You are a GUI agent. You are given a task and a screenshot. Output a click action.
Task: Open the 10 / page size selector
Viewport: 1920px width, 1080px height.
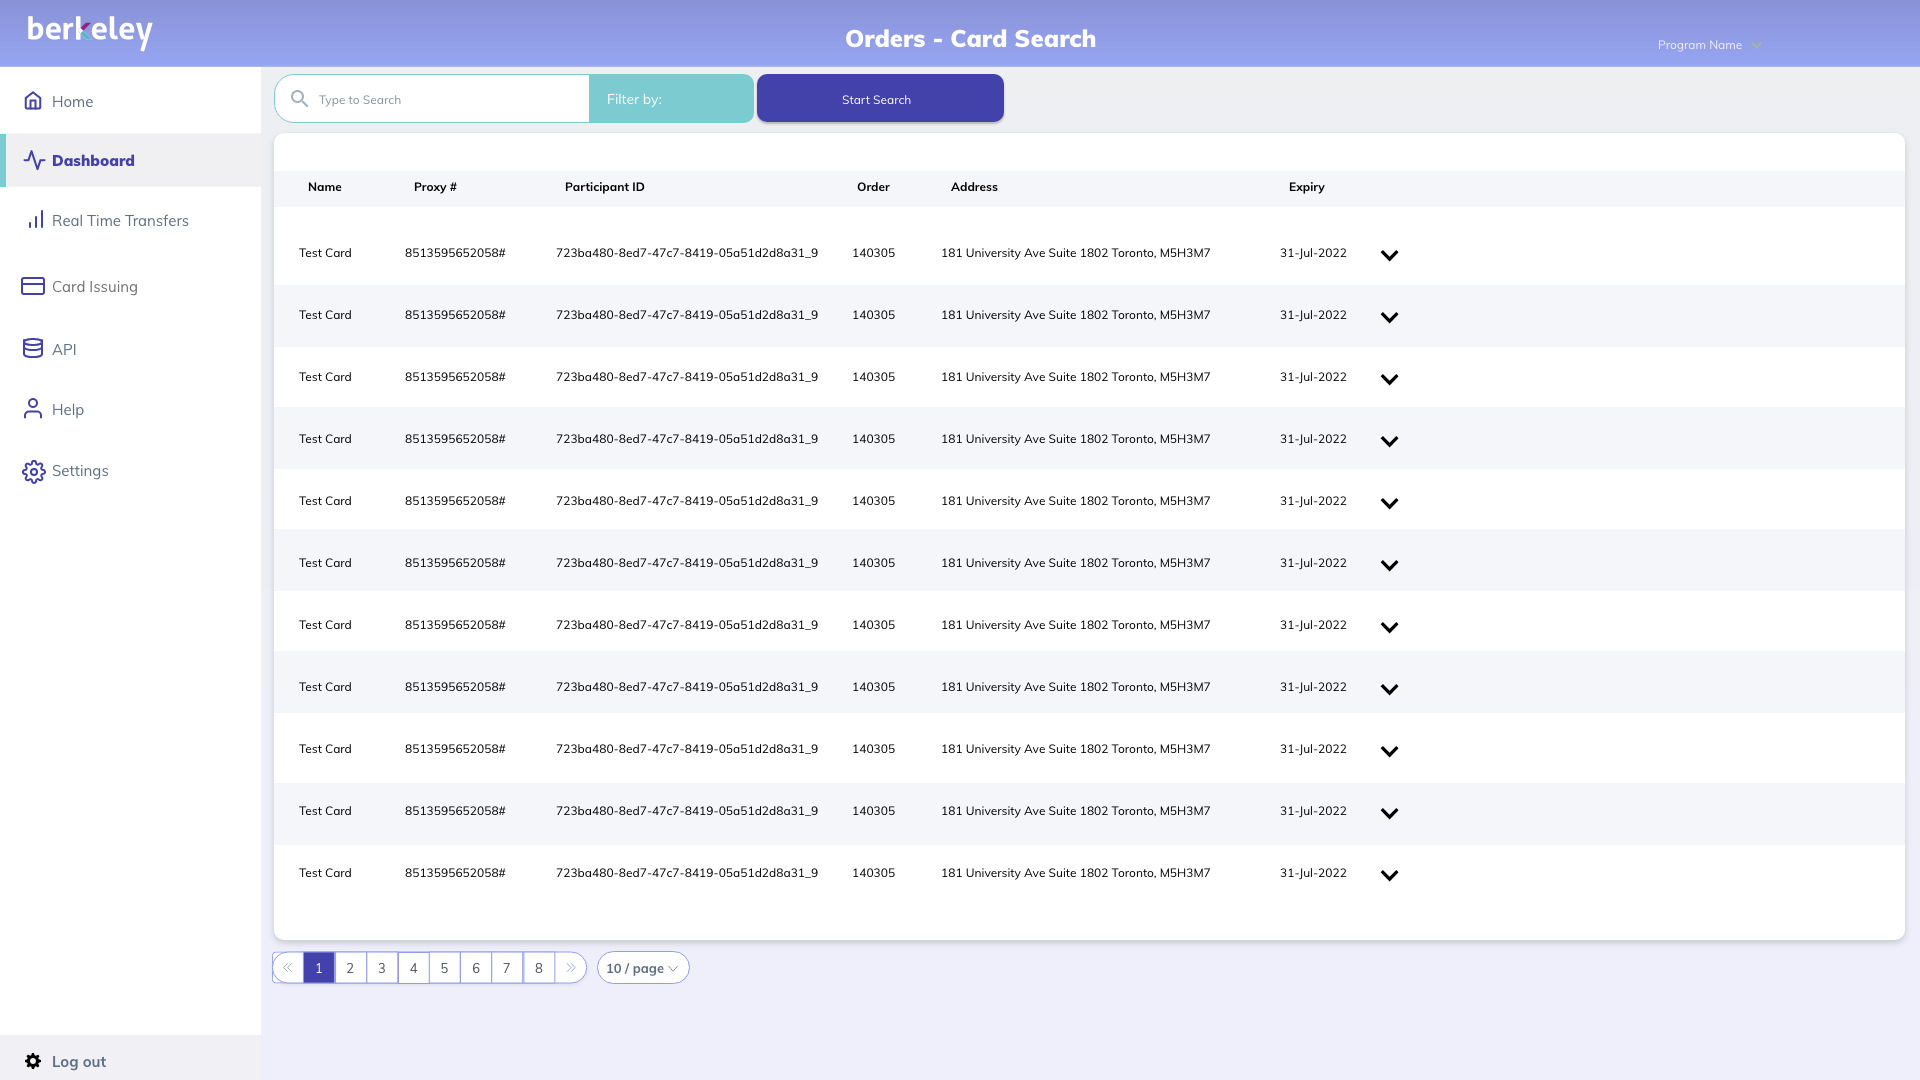tap(642, 968)
